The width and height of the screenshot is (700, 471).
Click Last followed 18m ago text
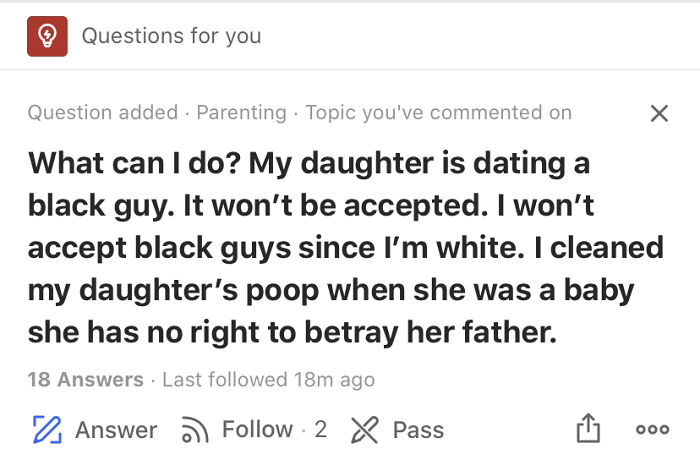(269, 379)
